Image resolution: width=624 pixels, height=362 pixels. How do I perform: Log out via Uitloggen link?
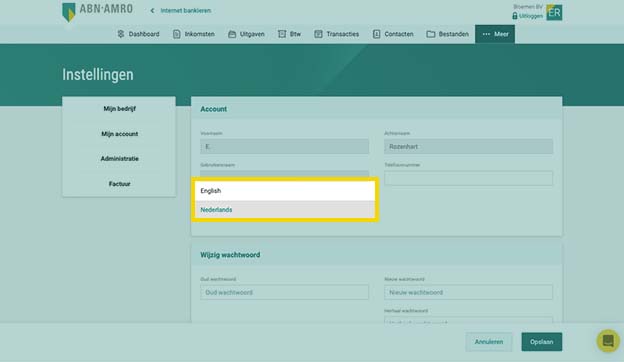[531, 16]
